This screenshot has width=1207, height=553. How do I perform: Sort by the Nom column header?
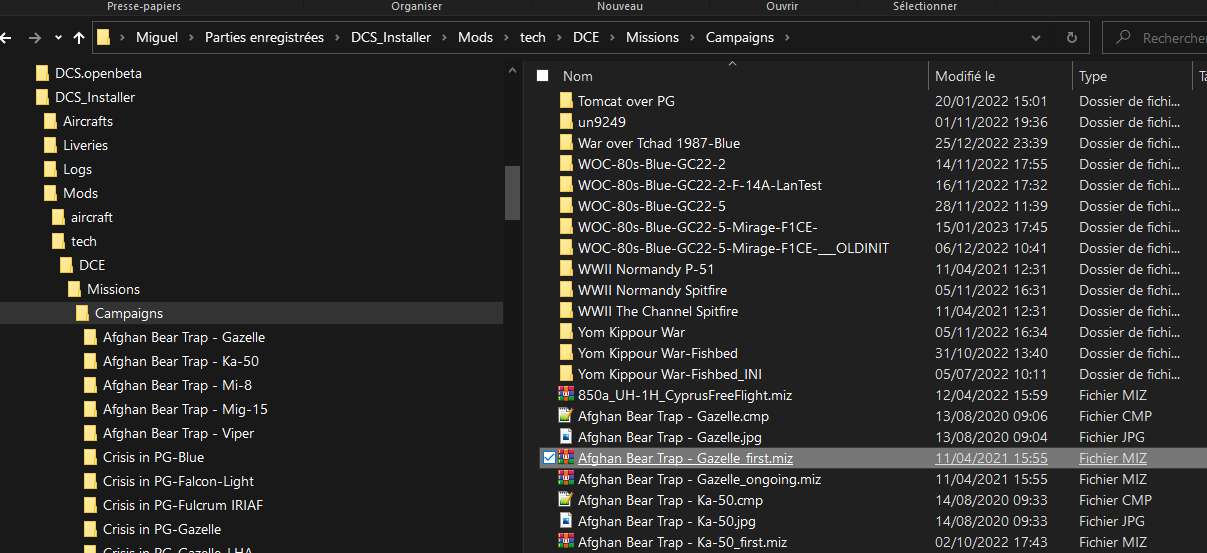click(x=577, y=76)
